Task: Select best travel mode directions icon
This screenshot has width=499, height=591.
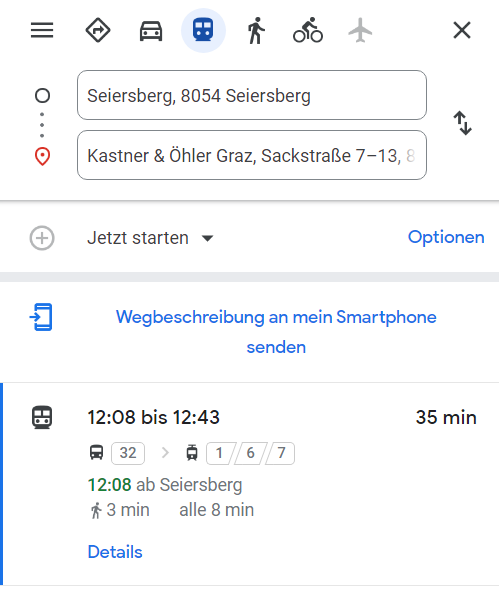Action: click(98, 30)
